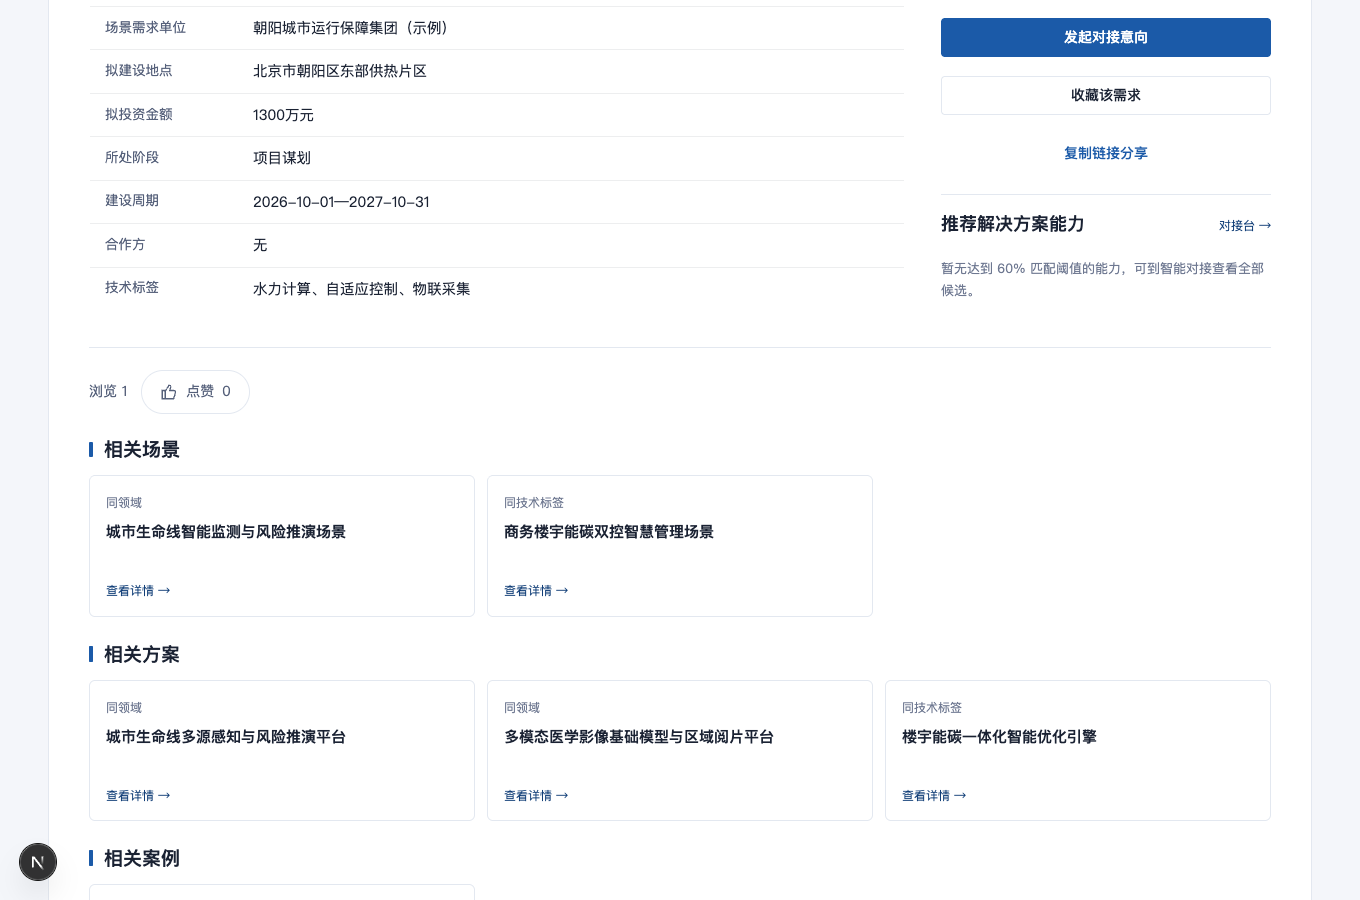Select 多模态医学影像基础模型与区域阅片平台 card title

click(x=639, y=737)
